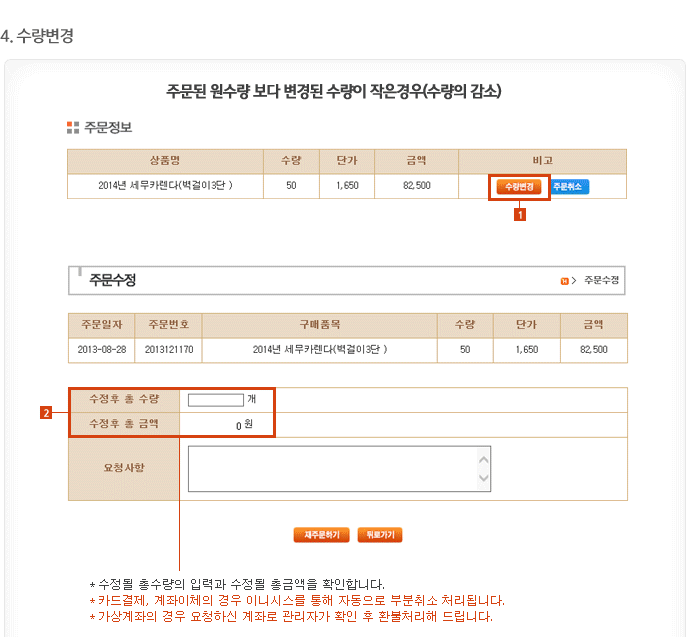Click the blue 주문취소 button
The width and height of the screenshot is (686, 637).
tap(570, 187)
